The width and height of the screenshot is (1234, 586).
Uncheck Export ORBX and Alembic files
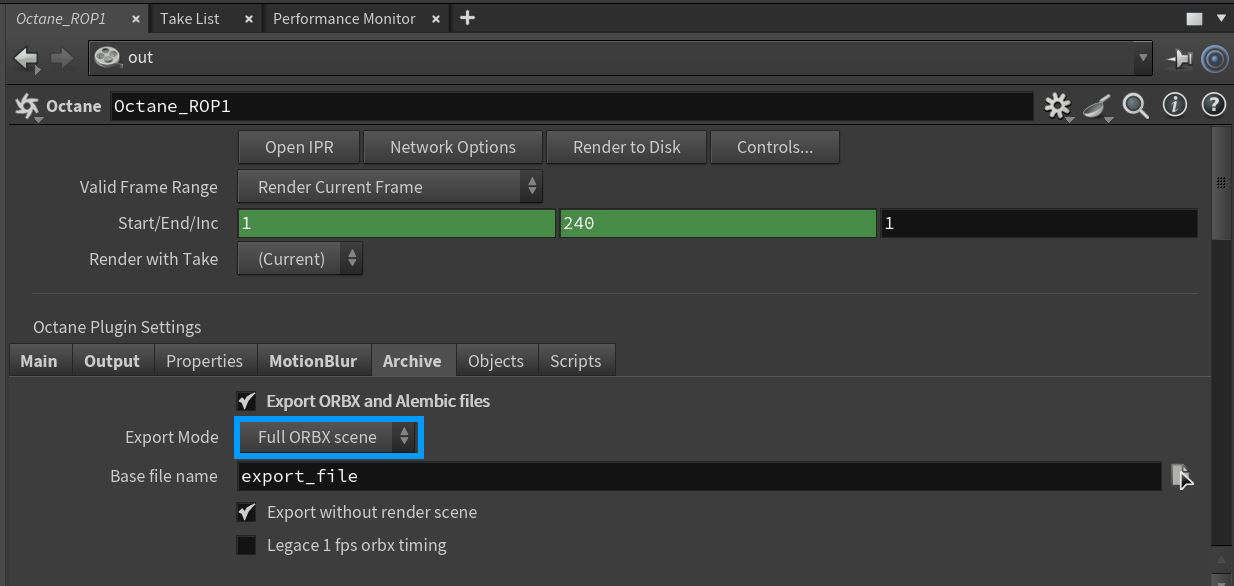[x=246, y=401]
